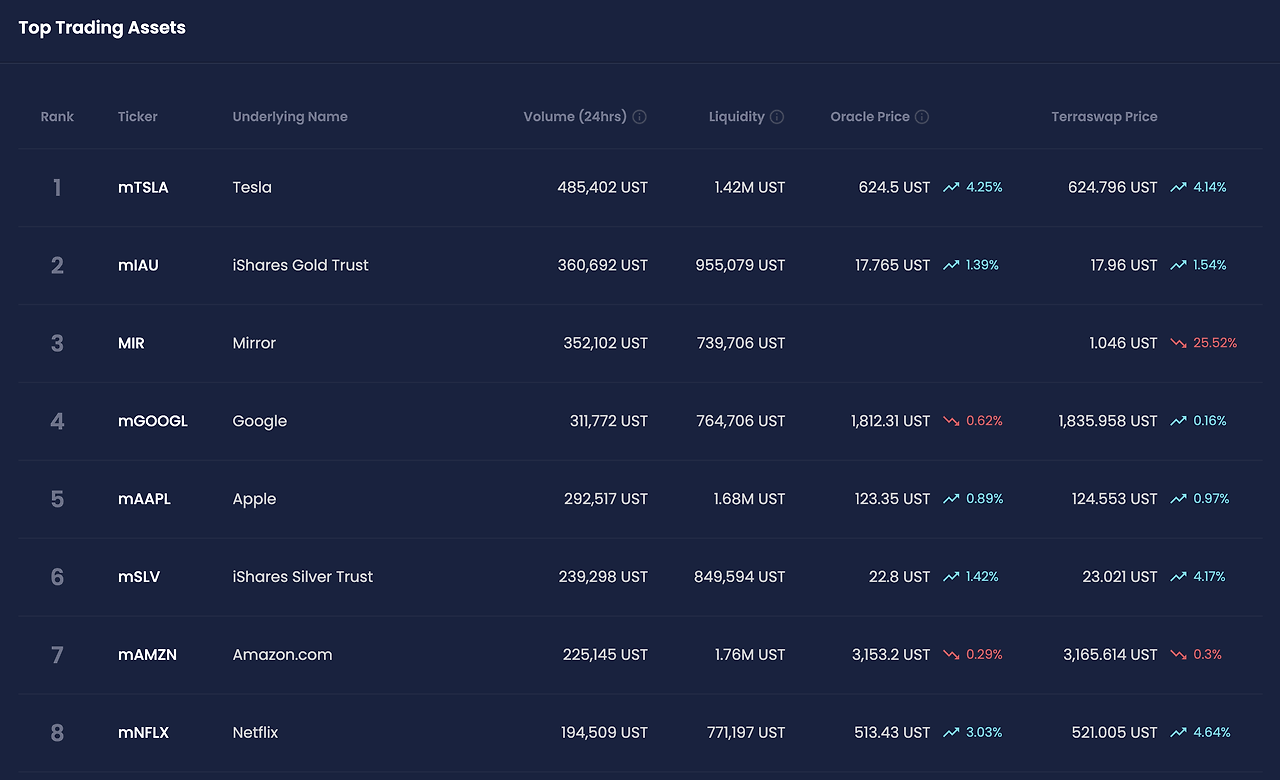The width and height of the screenshot is (1280, 780).
Task: Click the 360,692 UST volume value
Action: tap(603, 265)
